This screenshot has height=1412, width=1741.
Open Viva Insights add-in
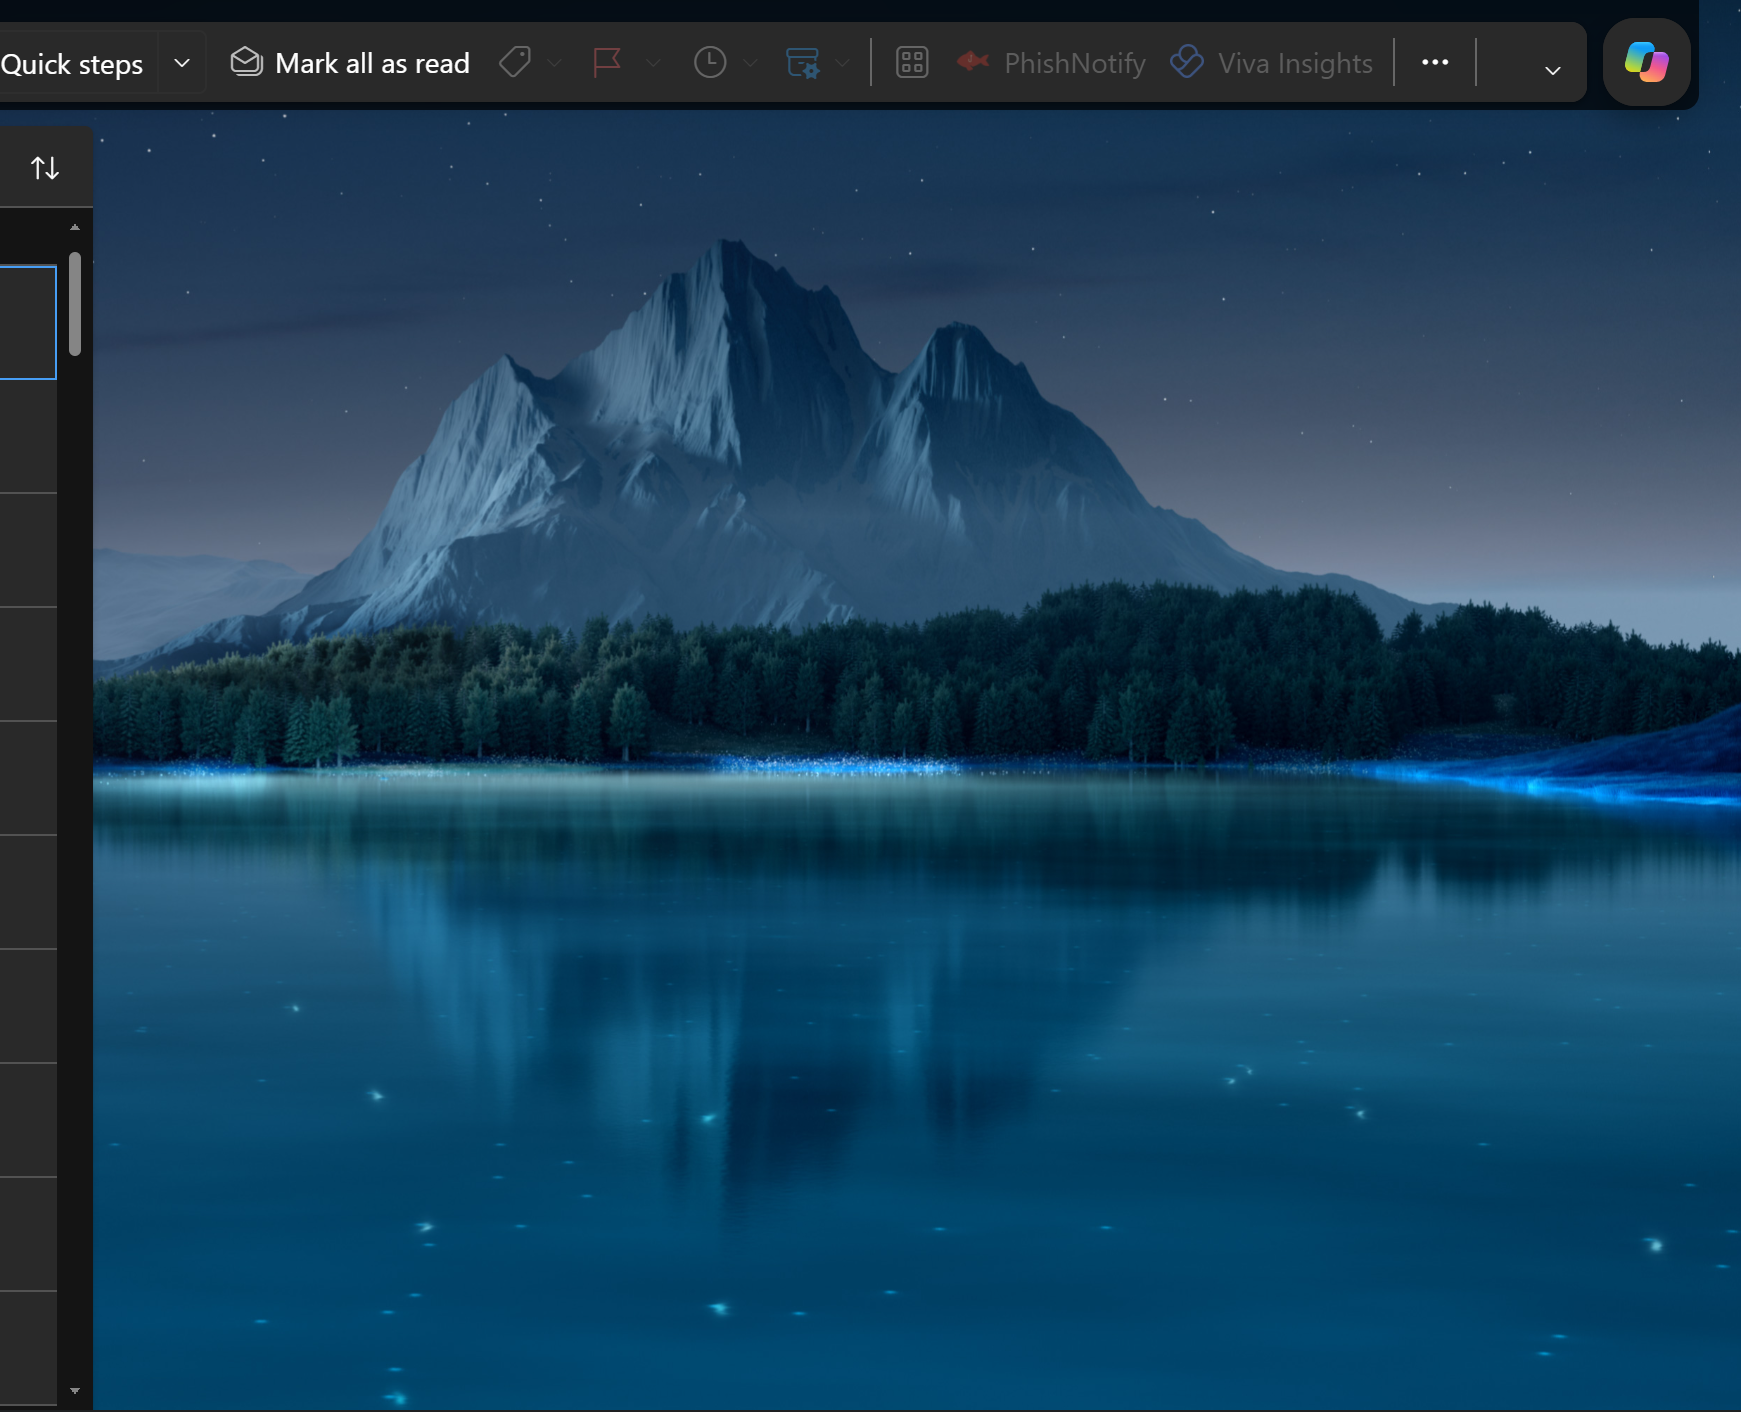pos(1271,63)
